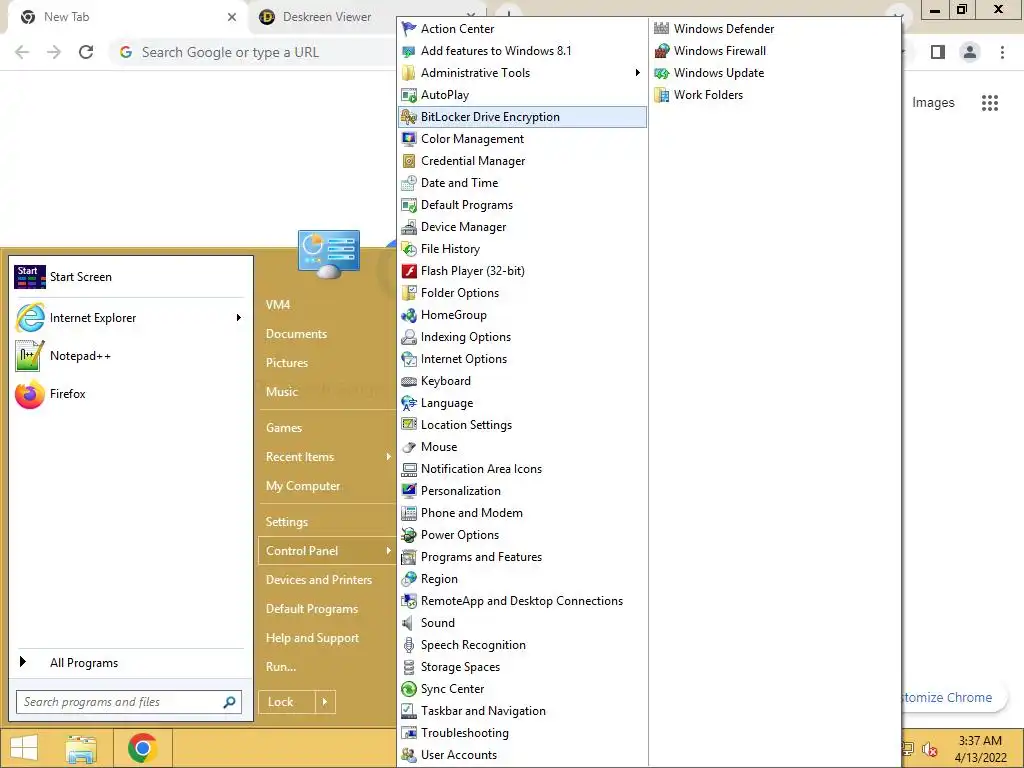The image size is (1024, 768).
Task: Click the Keyboard icon
Action: point(409,381)
